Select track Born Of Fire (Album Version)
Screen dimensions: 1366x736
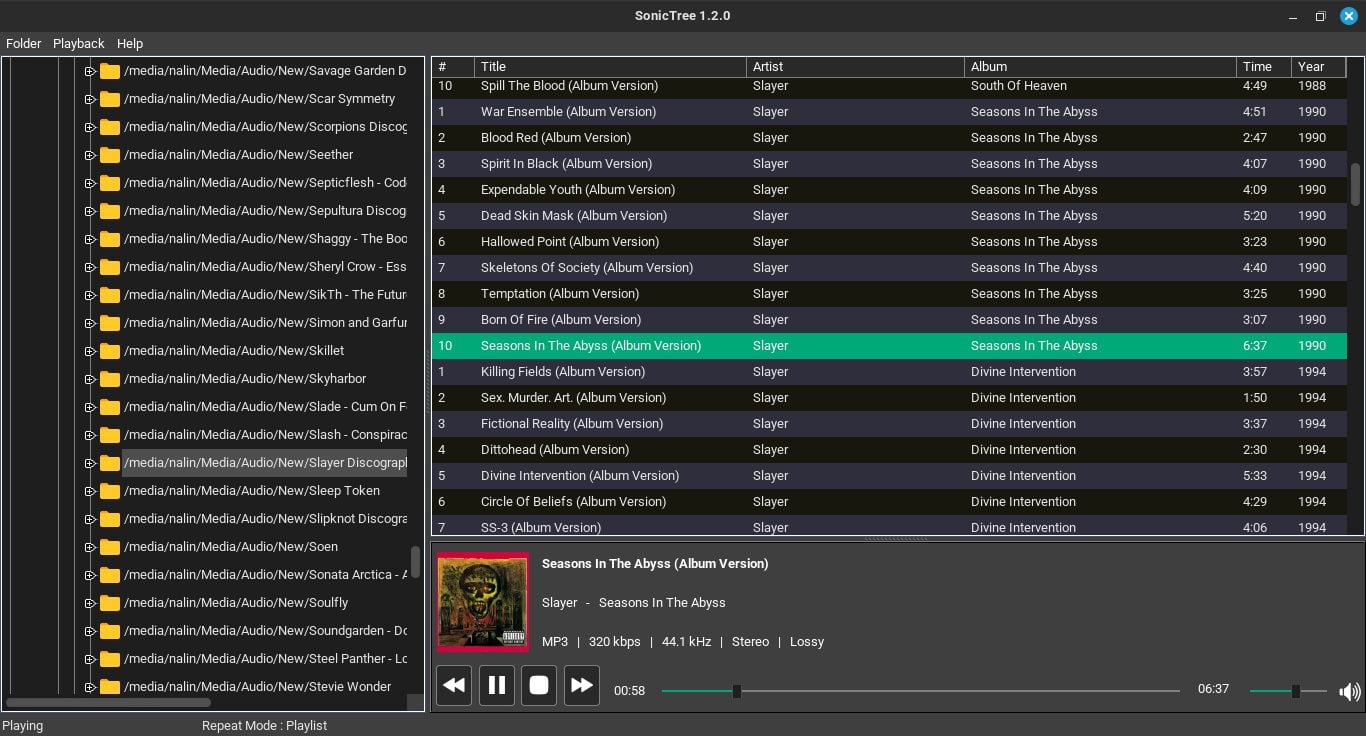(x=890, y=320)
